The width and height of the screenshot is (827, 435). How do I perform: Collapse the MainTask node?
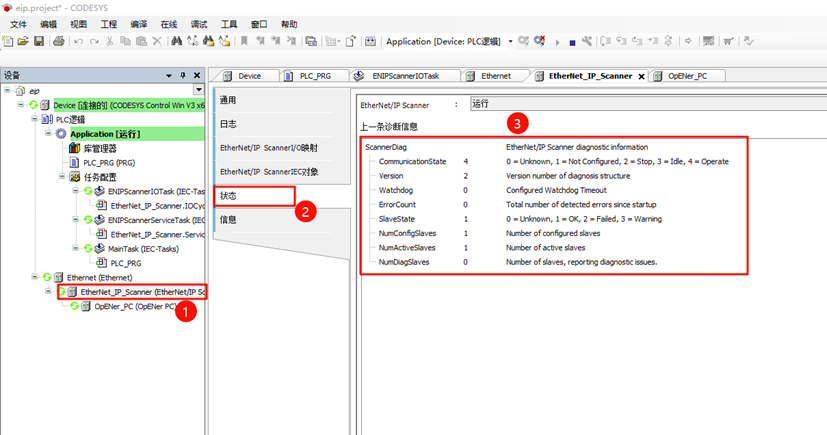coord(76,248)
